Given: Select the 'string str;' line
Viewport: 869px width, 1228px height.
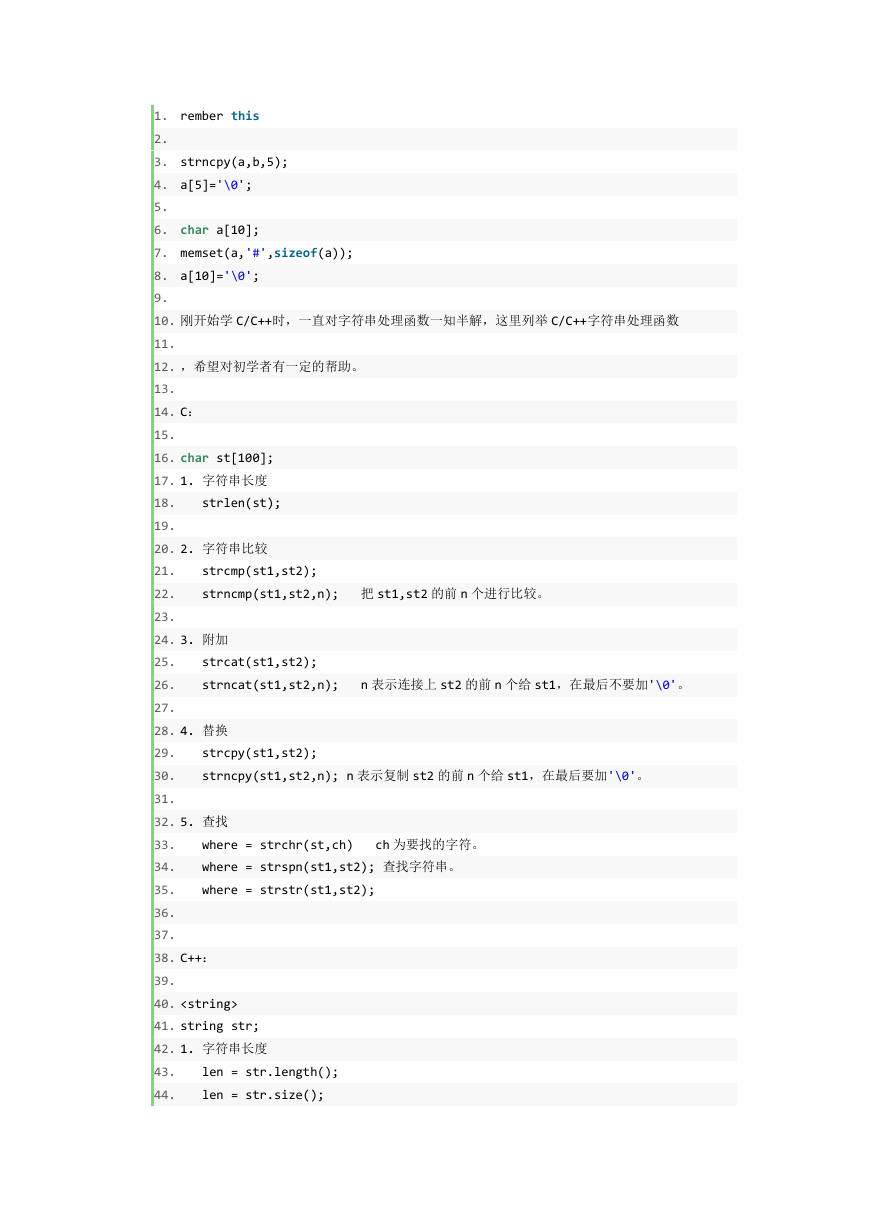Looking at the screenshot, I should pyautogui.click(x=220, y=1026).
